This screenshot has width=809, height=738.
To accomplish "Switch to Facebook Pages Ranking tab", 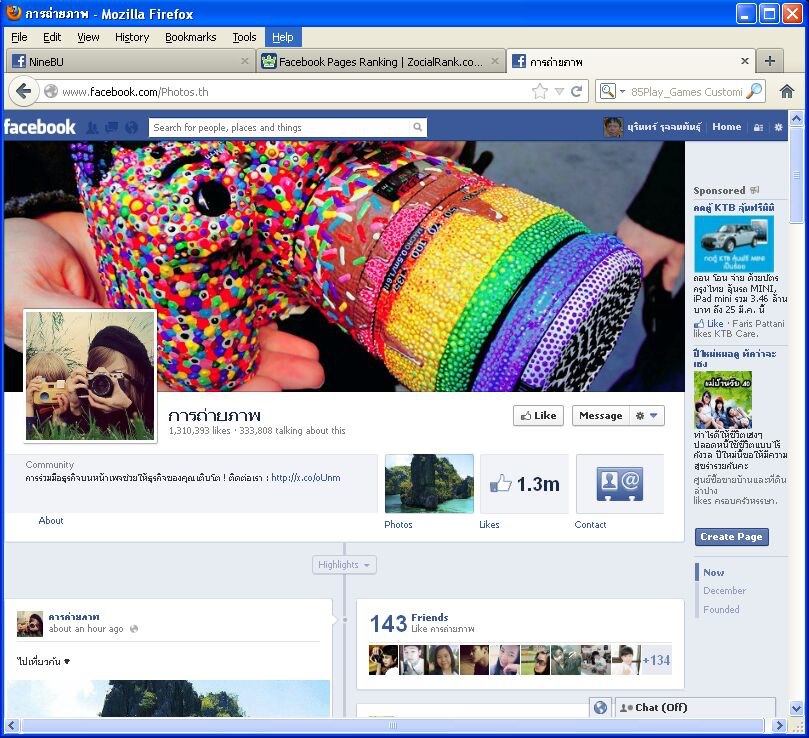I will [x=380, y=61].
